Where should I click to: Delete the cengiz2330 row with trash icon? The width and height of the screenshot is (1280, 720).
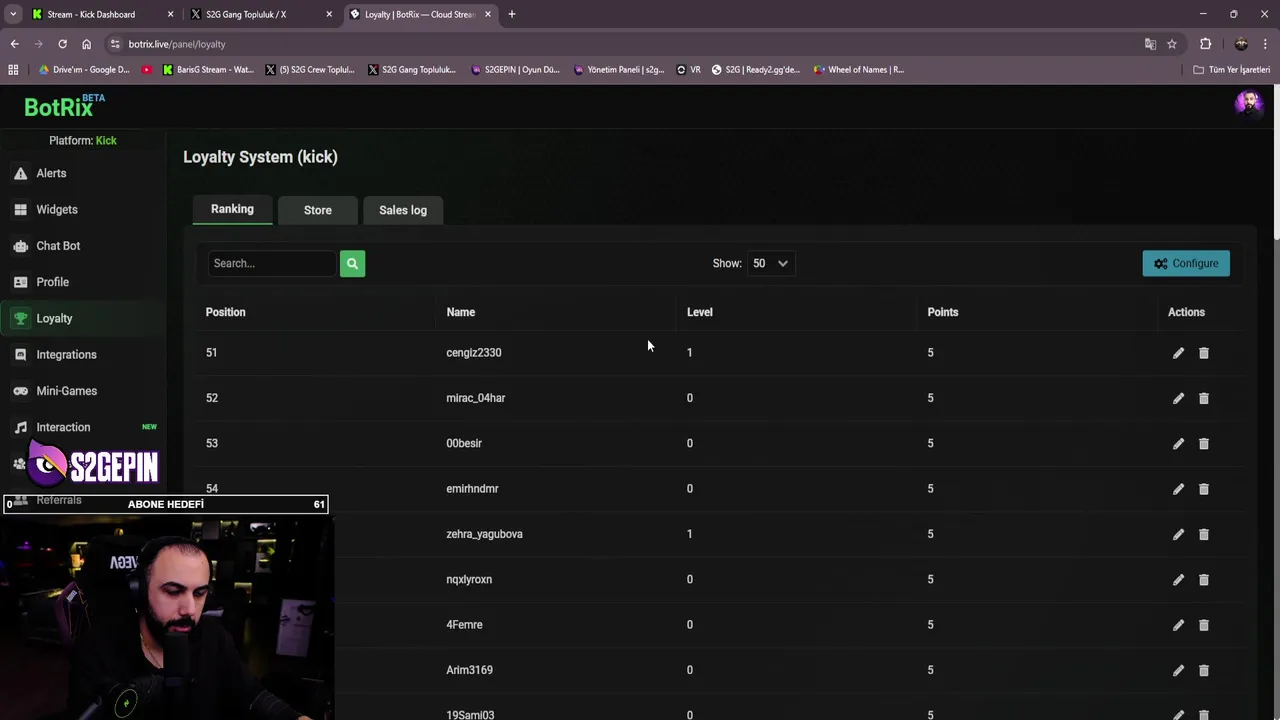1204,353
